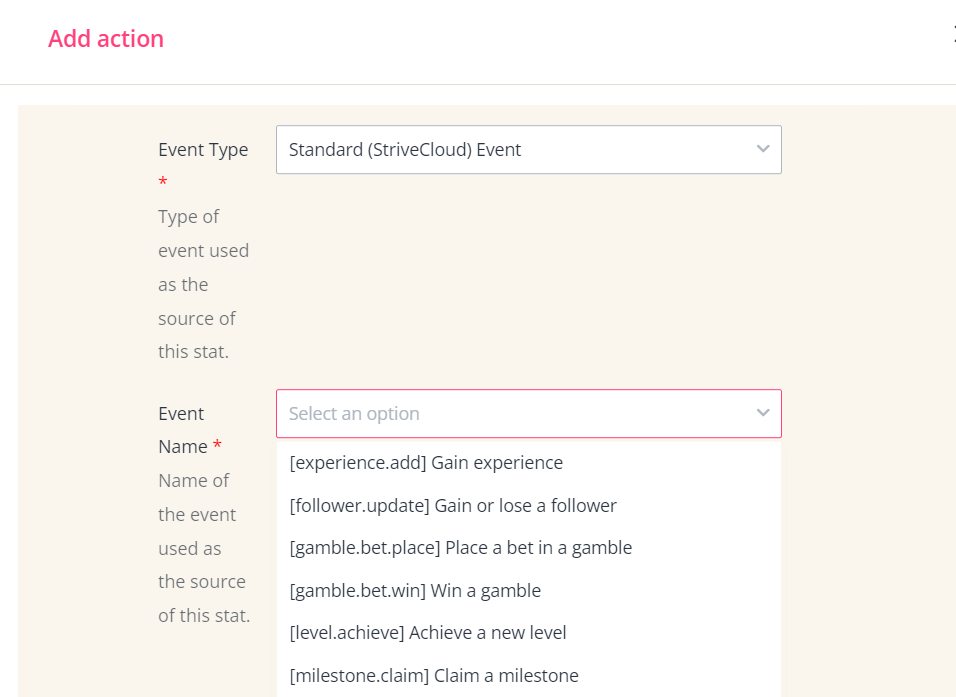Choose '[follower.update] Gain or lose a follower'
956x697 pixels.
453,506
